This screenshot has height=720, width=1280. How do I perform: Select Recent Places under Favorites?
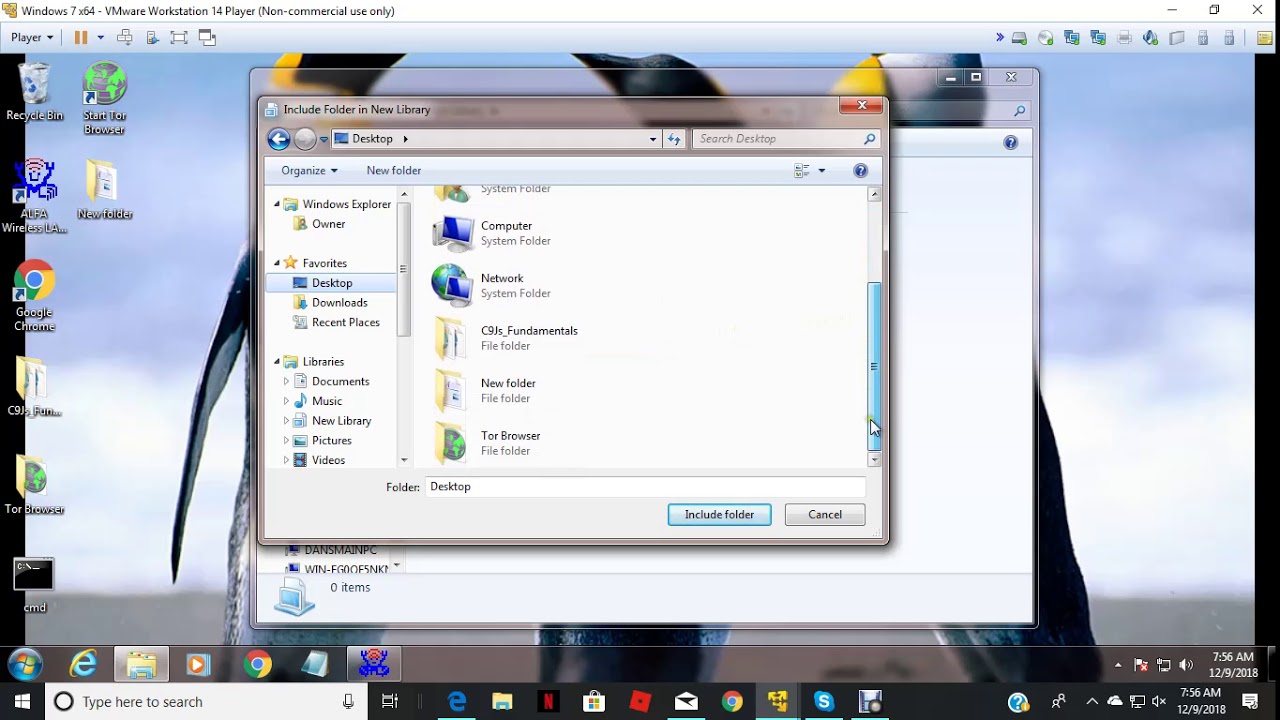click(345, 322)
